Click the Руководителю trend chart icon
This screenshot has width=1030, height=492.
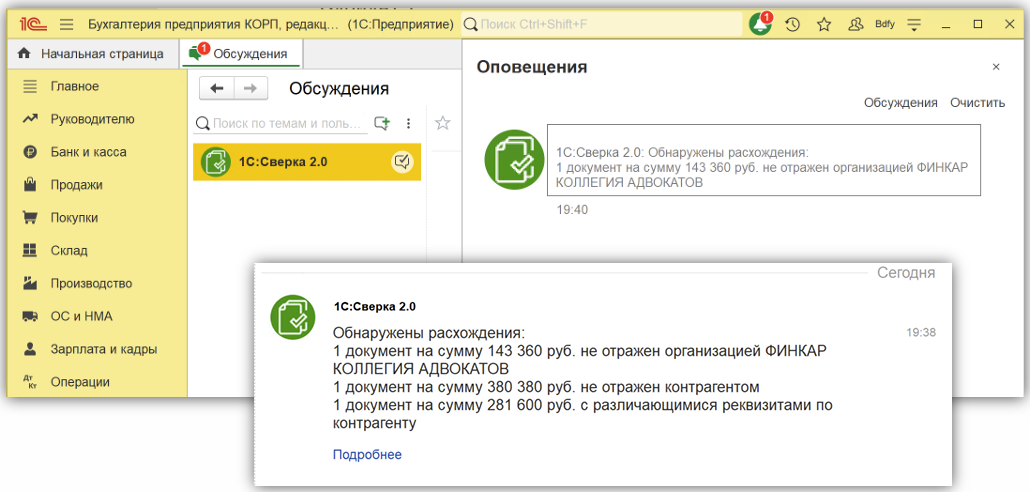pos(30,119)
